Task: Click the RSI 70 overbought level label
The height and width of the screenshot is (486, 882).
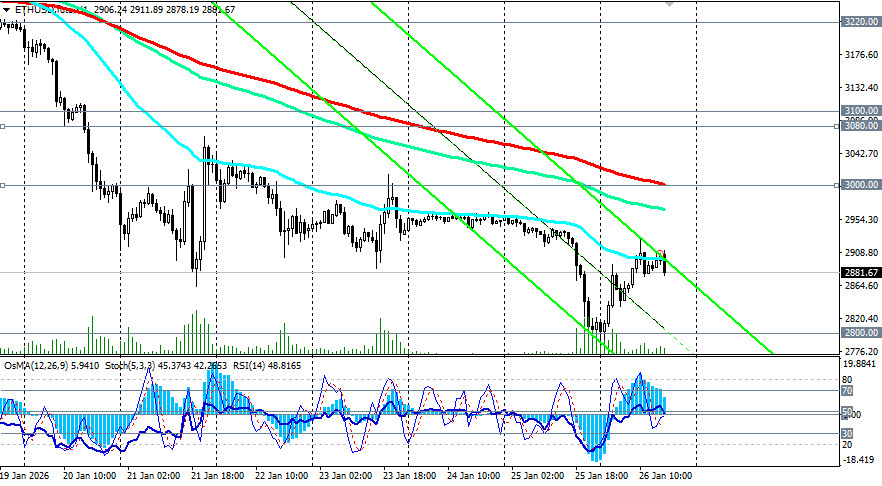Action: 845,392
